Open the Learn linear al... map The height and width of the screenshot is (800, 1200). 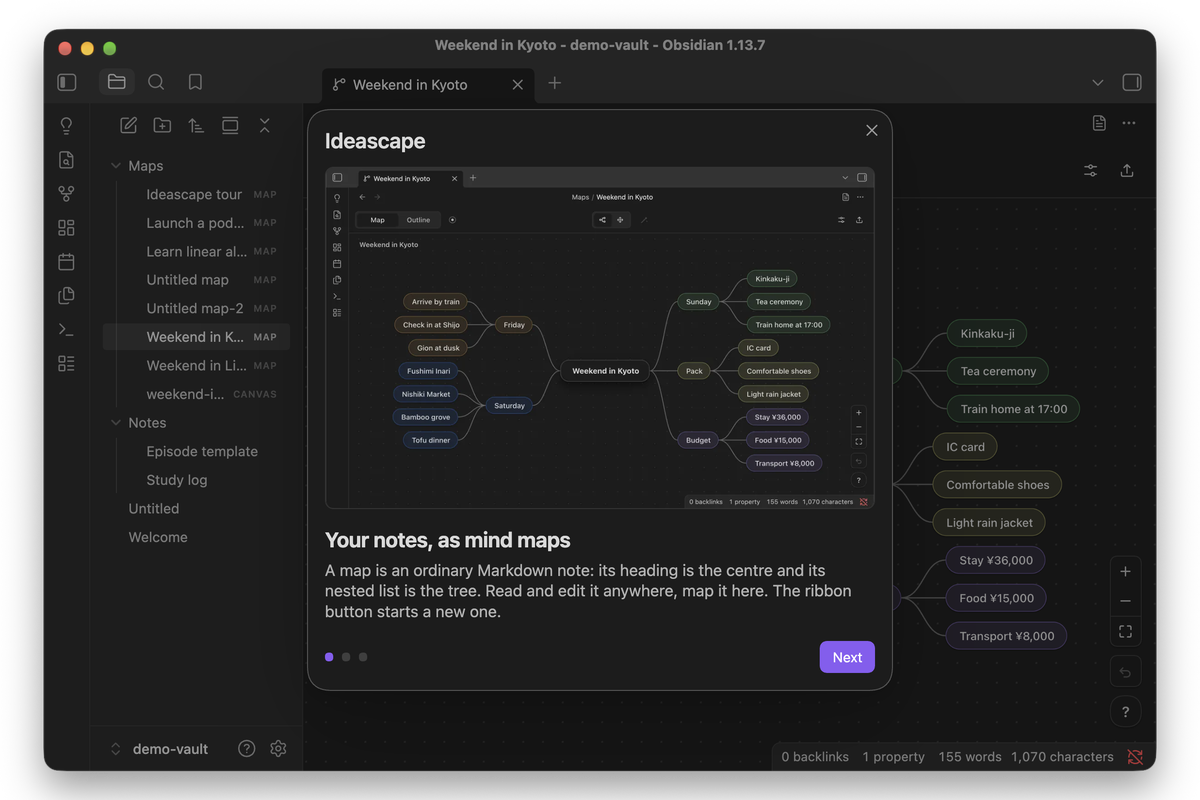tap(197, 252)
